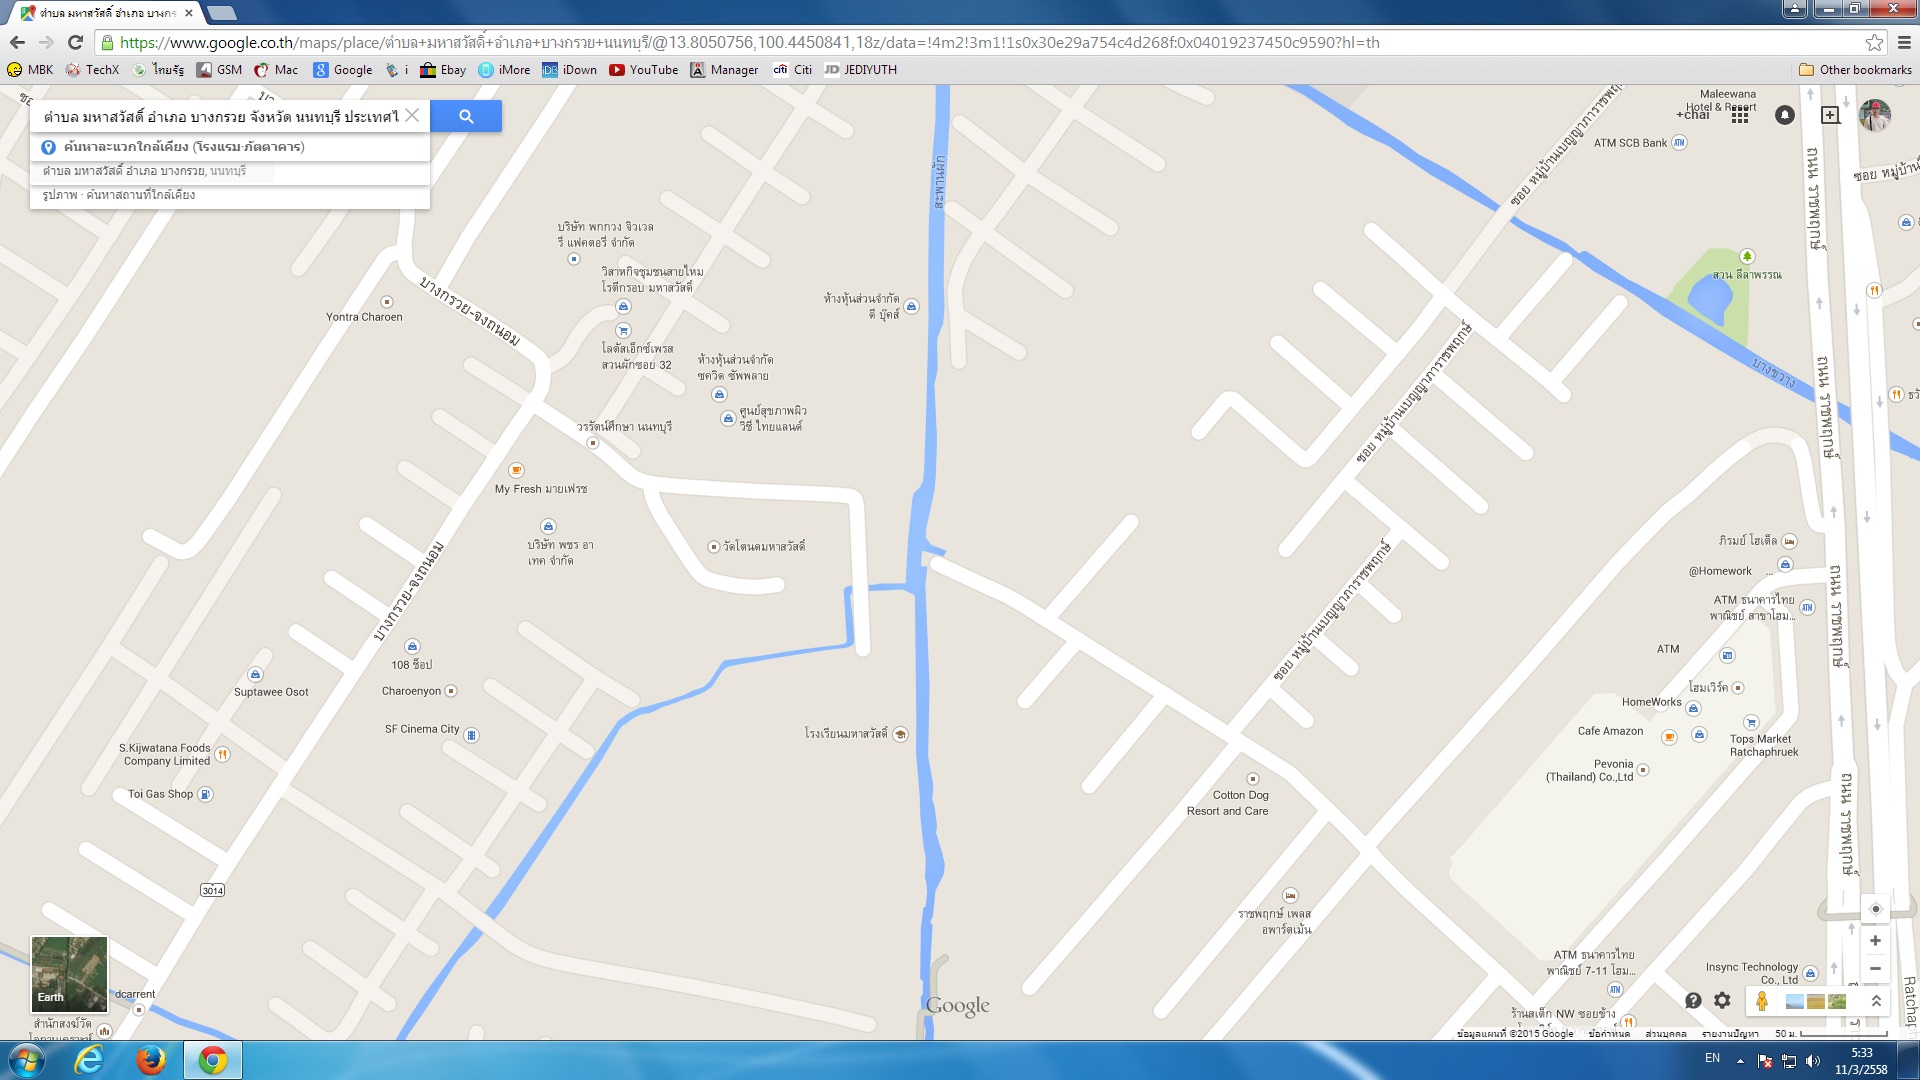Open help and feedback icon

pyautogui.click(x=1693, y=1000)
